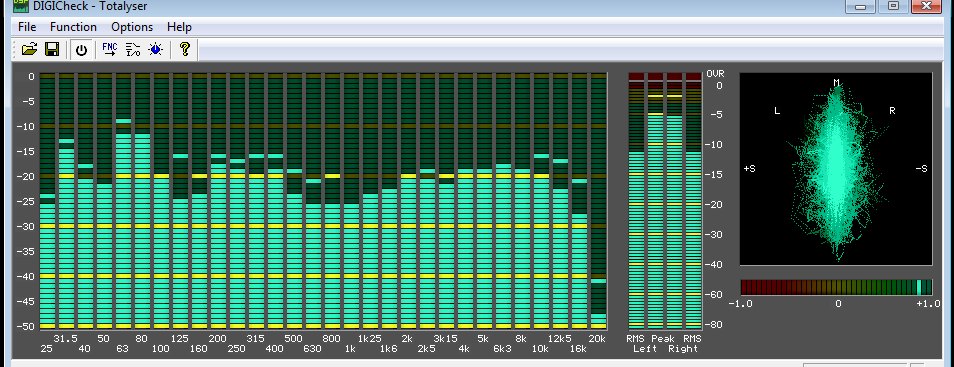Click the blue lamp settings icon
The width and height of the screenshot is (954, 367).
156,50
